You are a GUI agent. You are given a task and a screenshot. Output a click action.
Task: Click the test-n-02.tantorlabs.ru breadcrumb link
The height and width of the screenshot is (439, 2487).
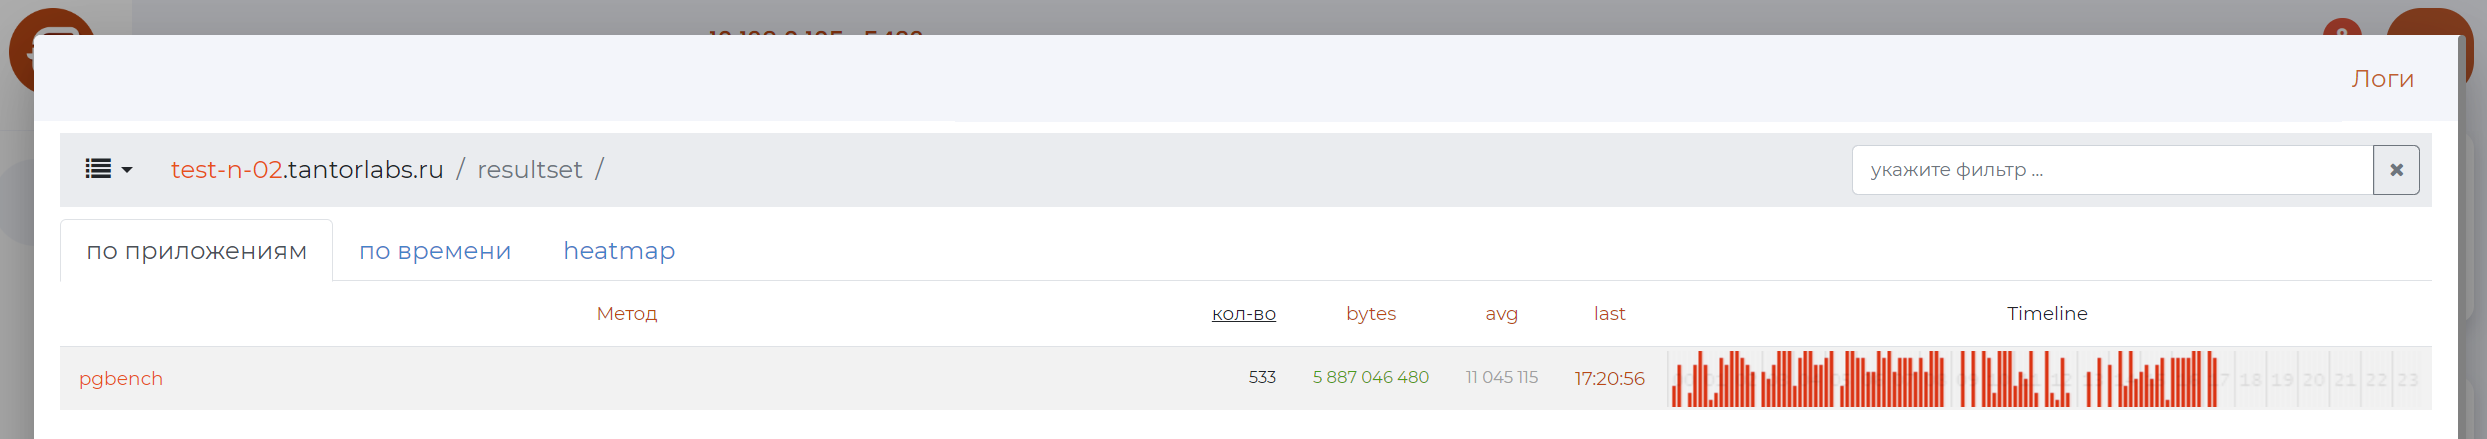306,170
